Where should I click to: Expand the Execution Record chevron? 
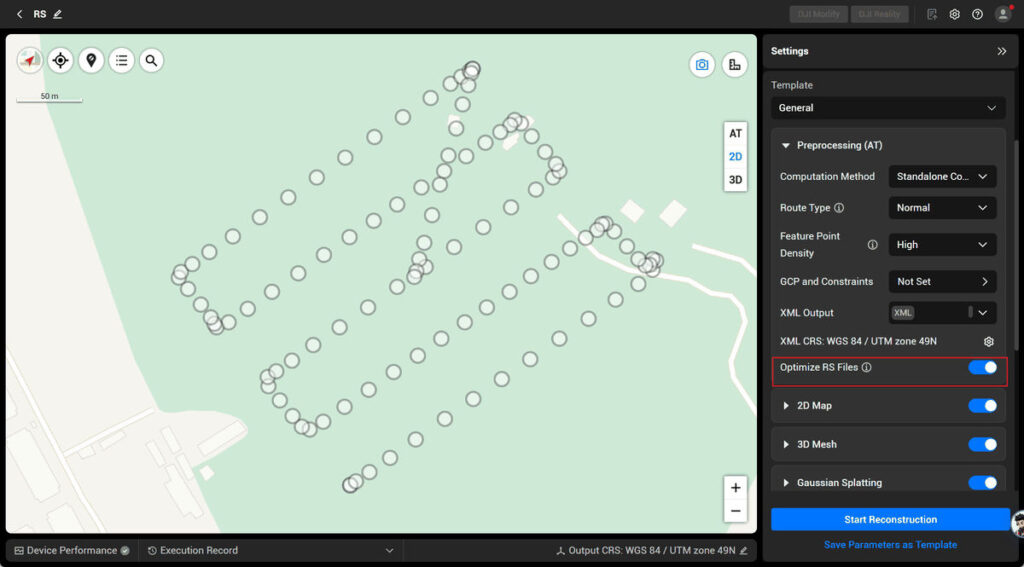(x=390, y=551)
